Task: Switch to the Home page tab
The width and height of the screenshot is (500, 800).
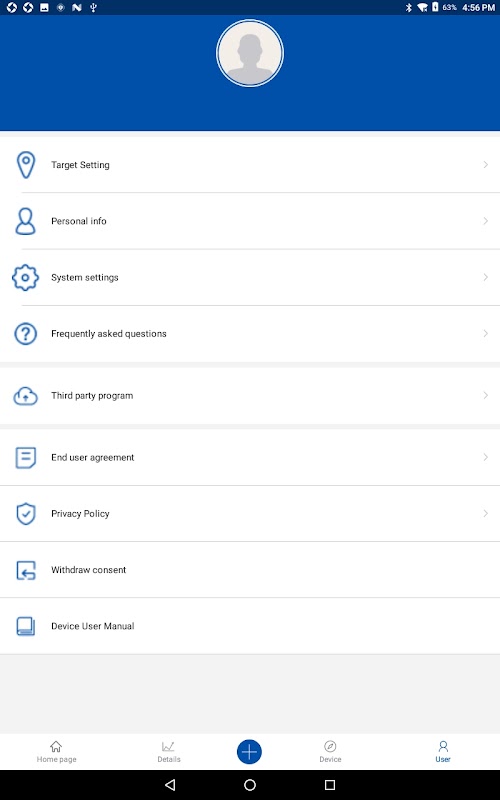Action: pos(56,752)
